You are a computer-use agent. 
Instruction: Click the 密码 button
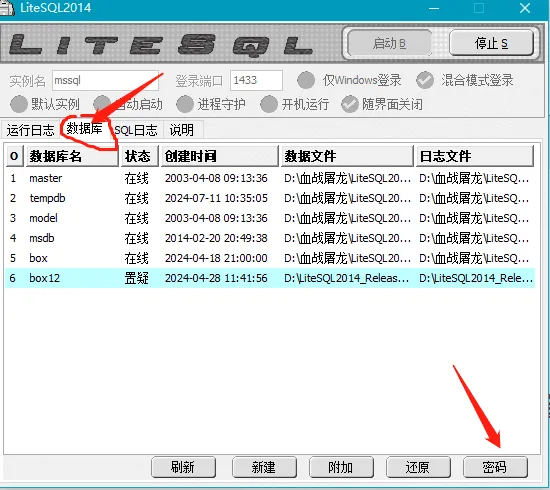[495, 467]
